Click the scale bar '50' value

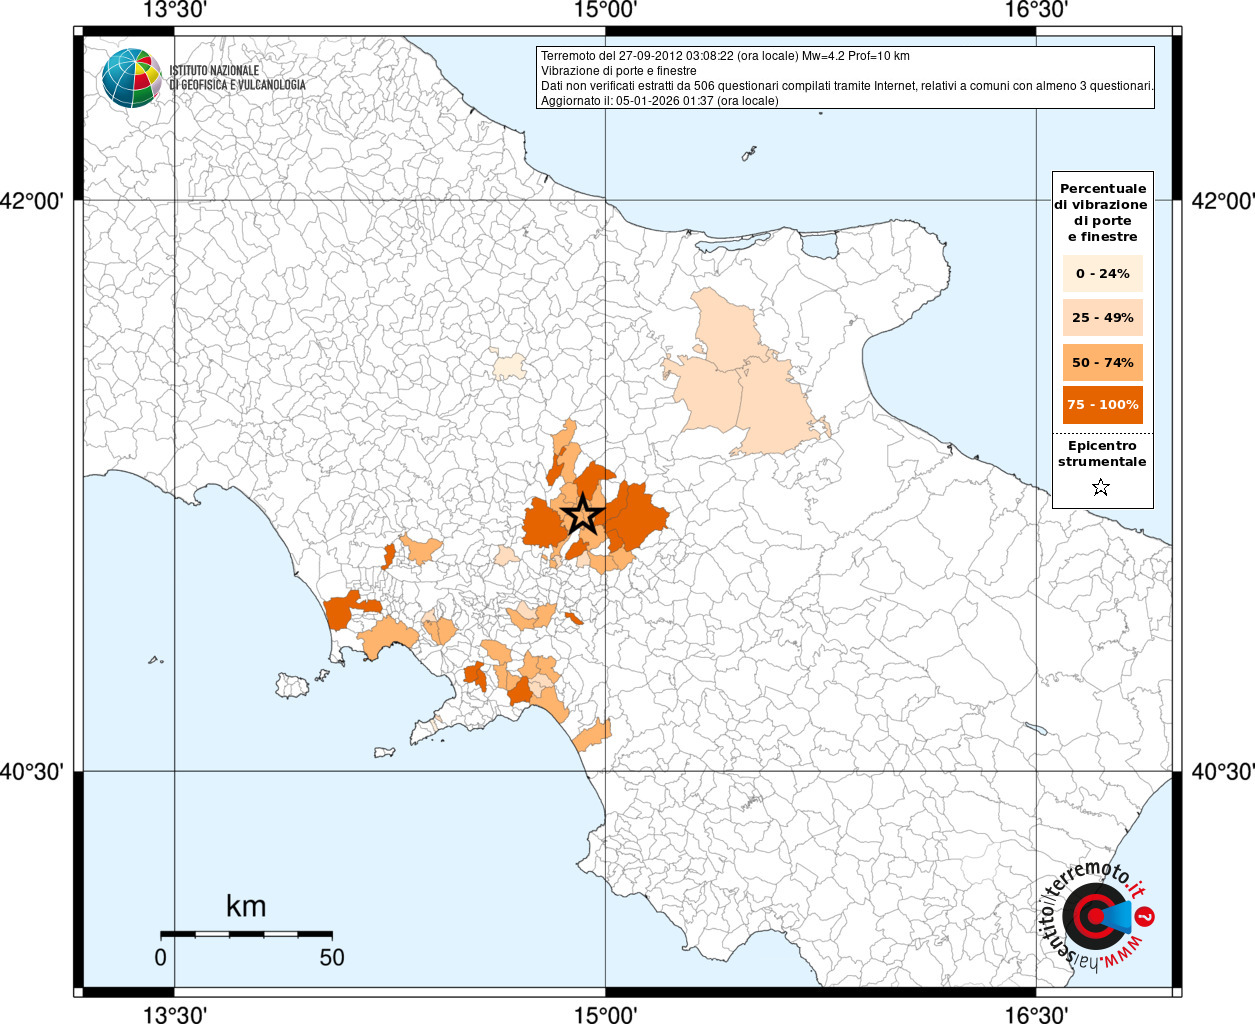332,957
